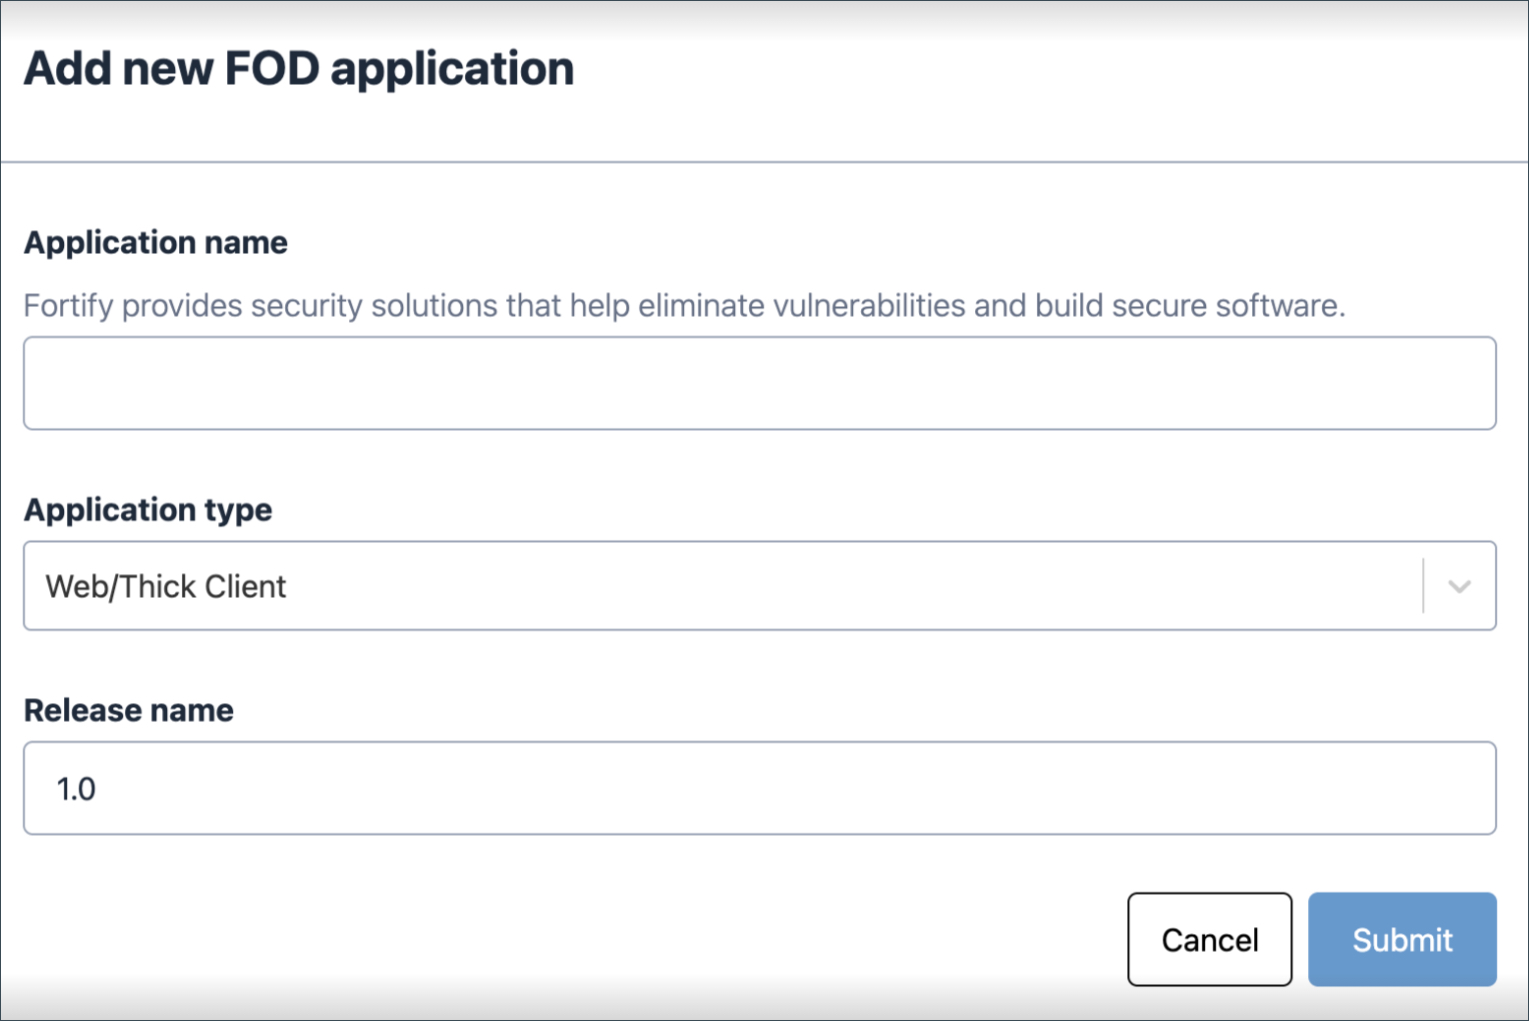Focus the Release name field containing 1.0
Image resolution: width=1529 pixels, height=1021 pixels.
click(759, 788)
